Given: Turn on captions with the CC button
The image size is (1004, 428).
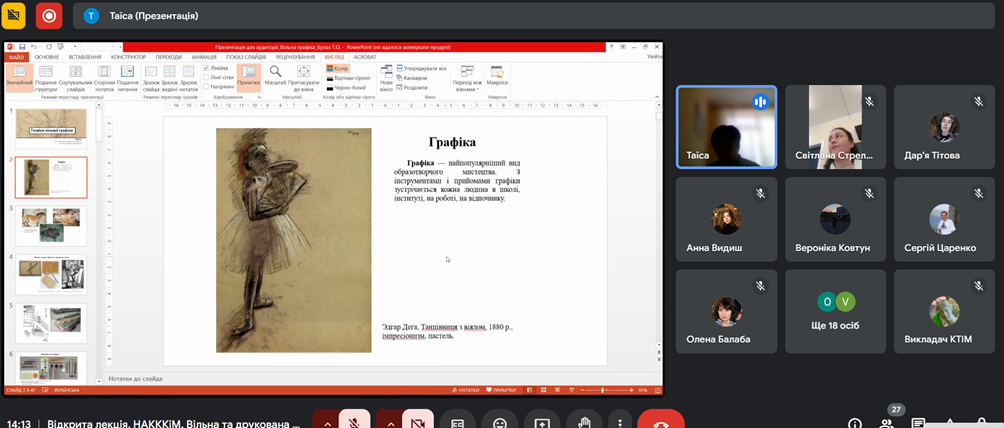Looking at the screenshot, I should pyautogui.click(x=457, y=422).
